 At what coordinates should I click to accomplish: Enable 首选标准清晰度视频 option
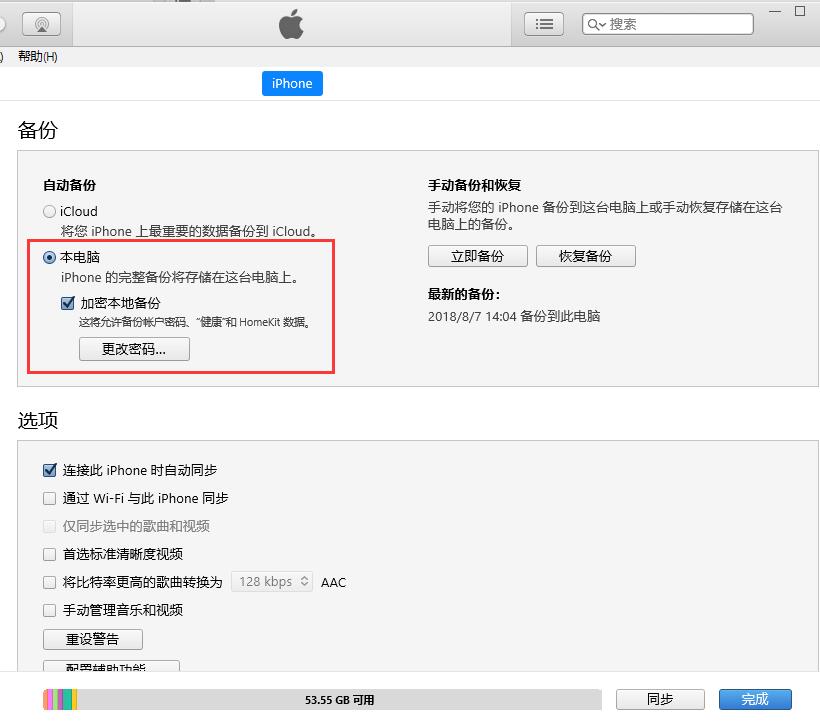pos(49,554)
